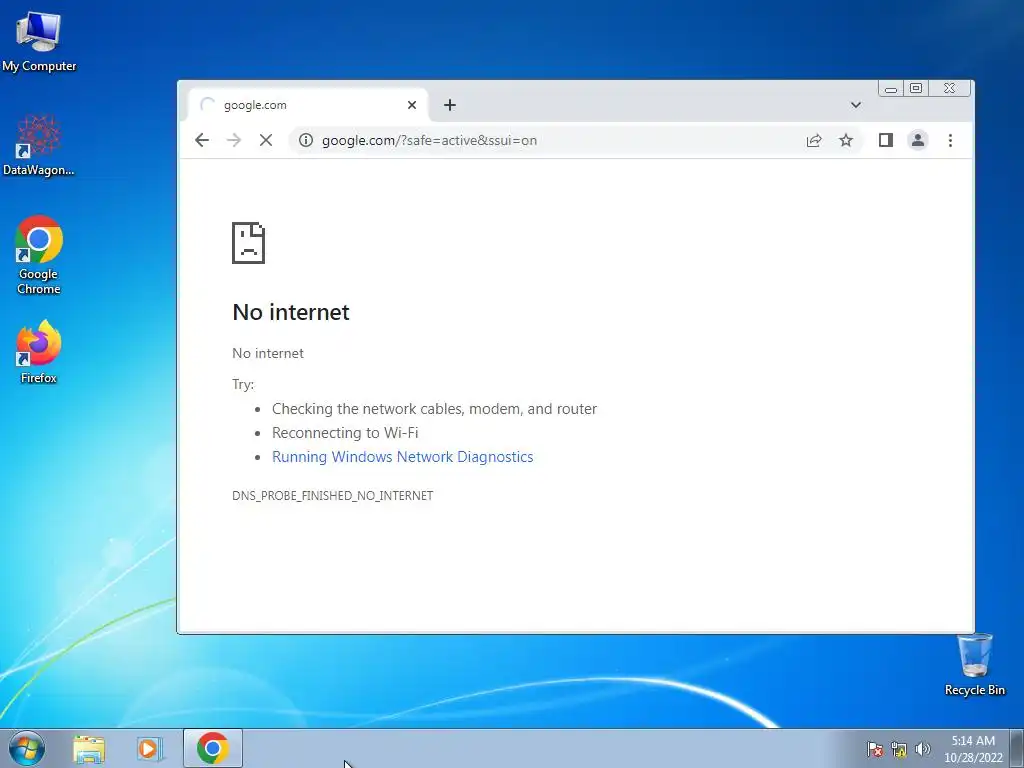The image size is (1024, 768).
Task: Open the Windows Start button
Action: 27,748
